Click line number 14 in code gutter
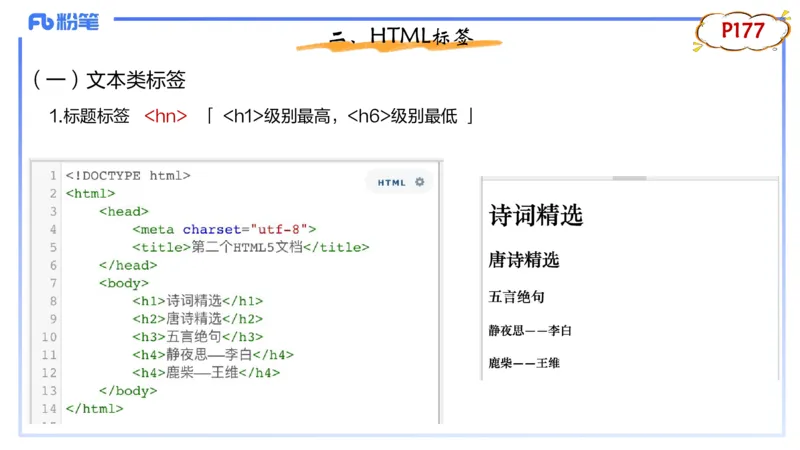 click(50, 408)
